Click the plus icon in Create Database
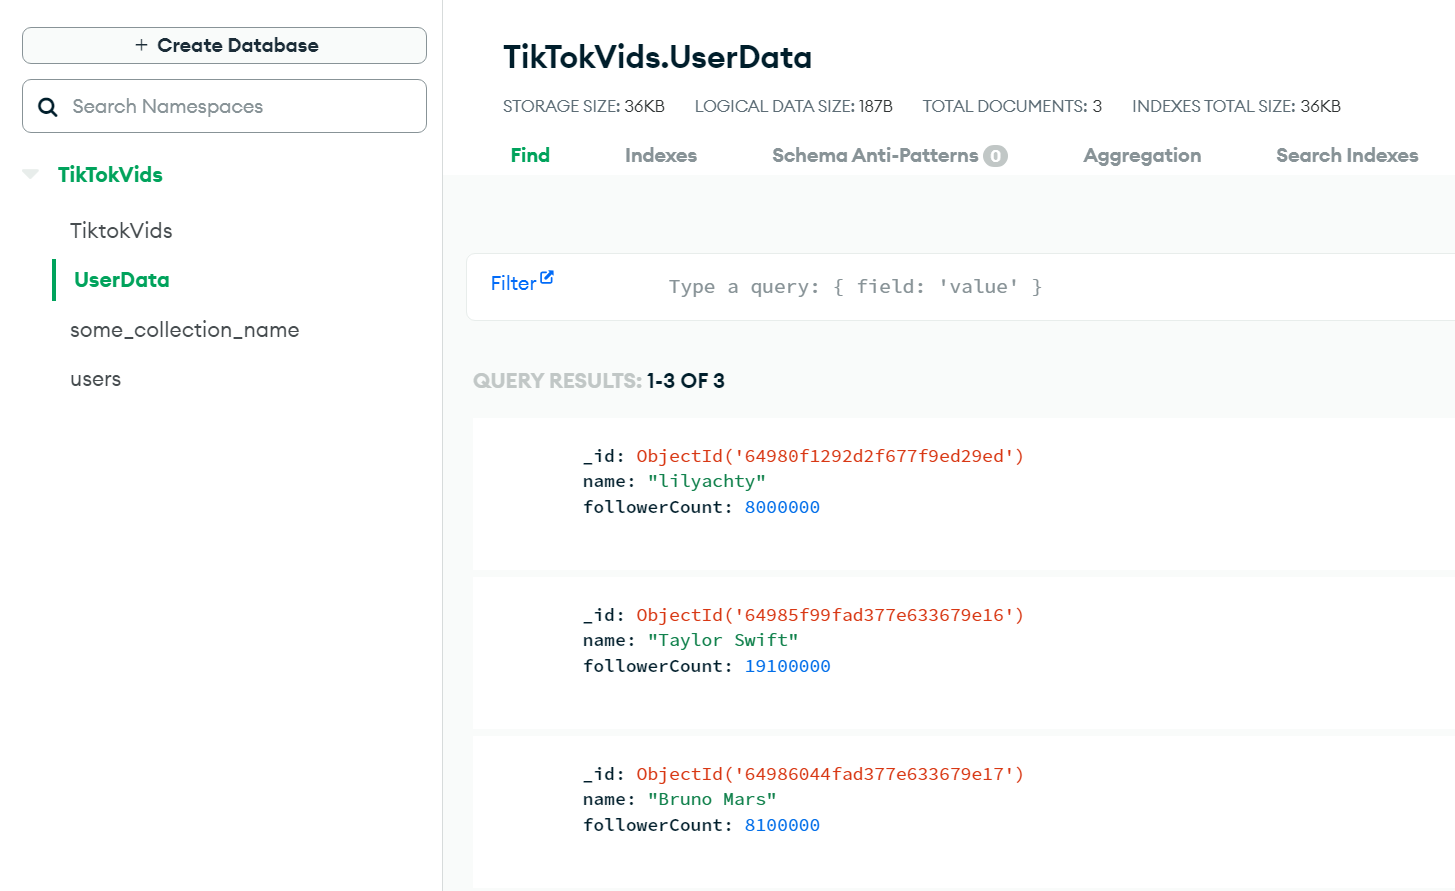The height and width of the screenshot is (891, 1455). (141, 45)
